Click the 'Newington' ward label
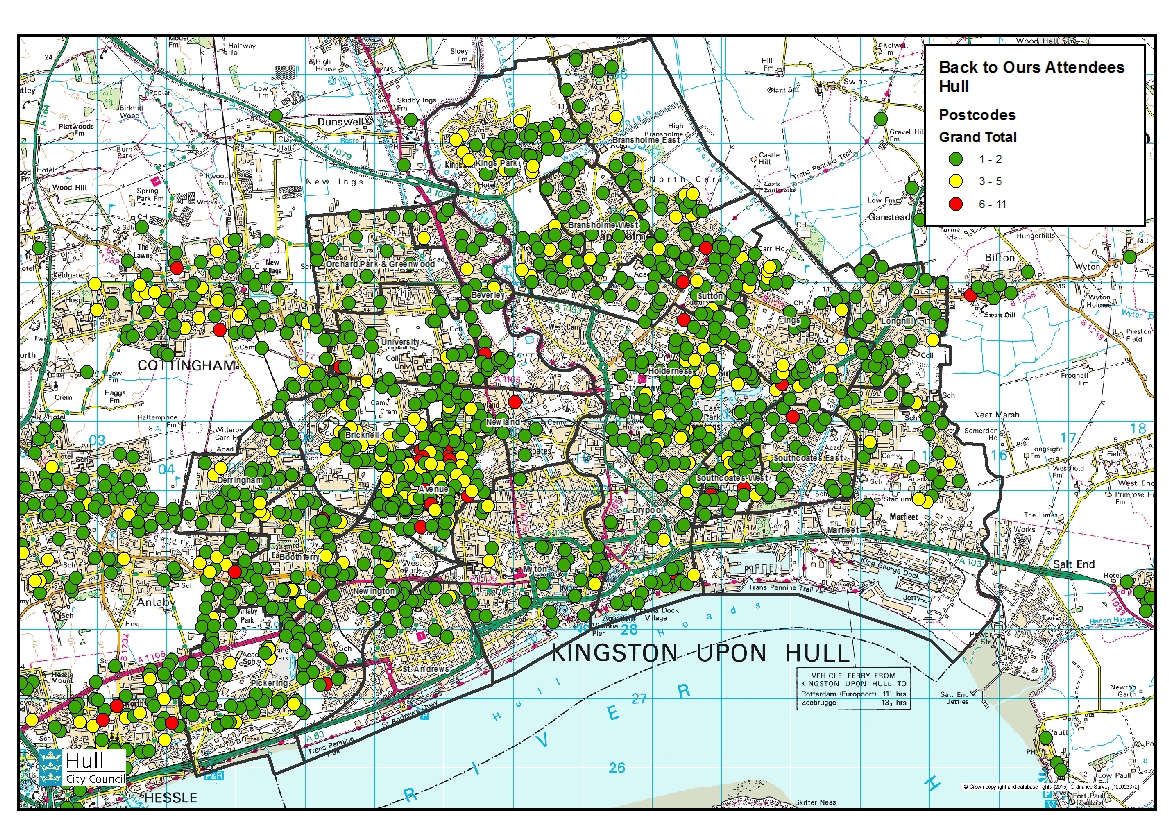Image resolution: width=1169 pixels, height=827 pixels. click(x=374, y=591)
